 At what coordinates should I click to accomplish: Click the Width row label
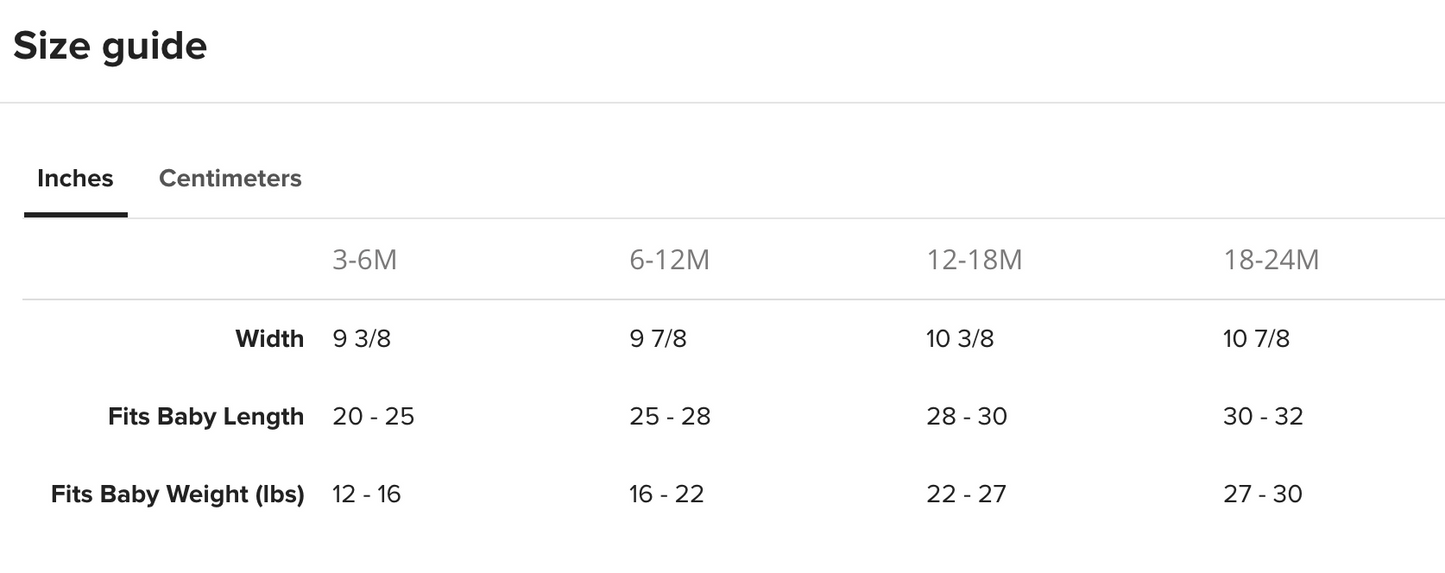(x=270, y=339)
